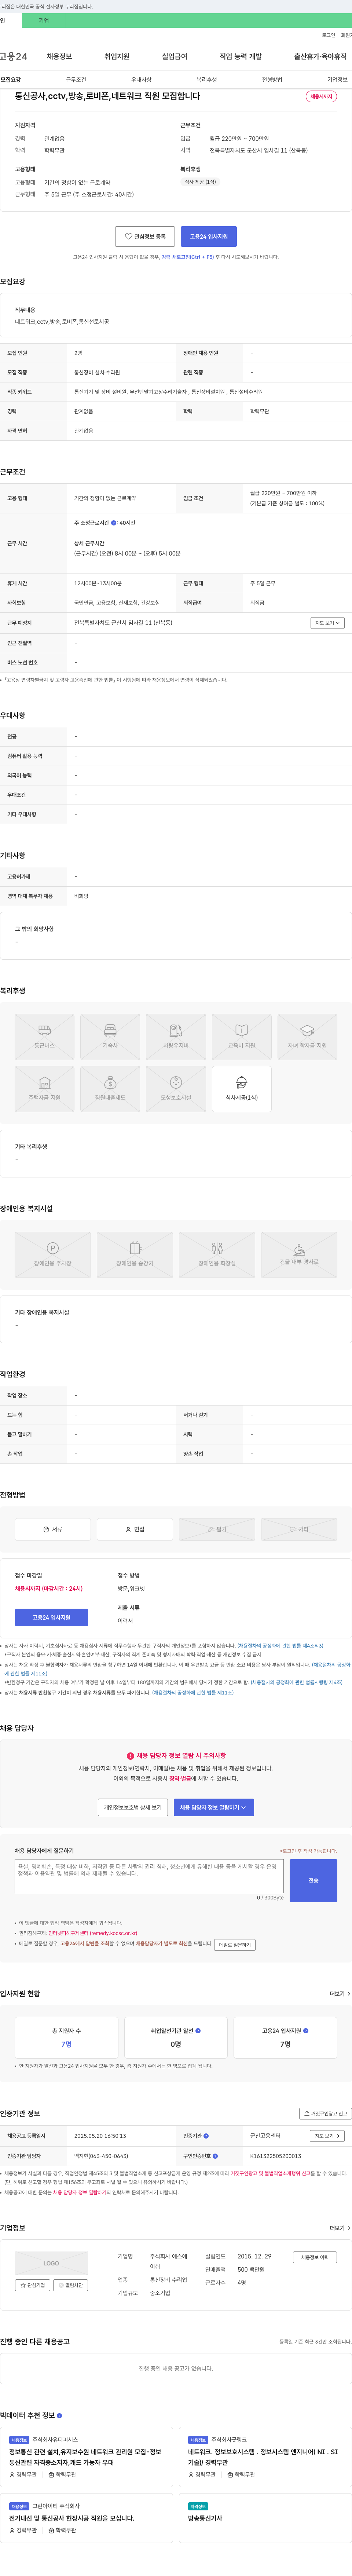Expand the 지도 보기 button for 군산고용센터
Screen dimensions: 352x2576
point(327,2136)
